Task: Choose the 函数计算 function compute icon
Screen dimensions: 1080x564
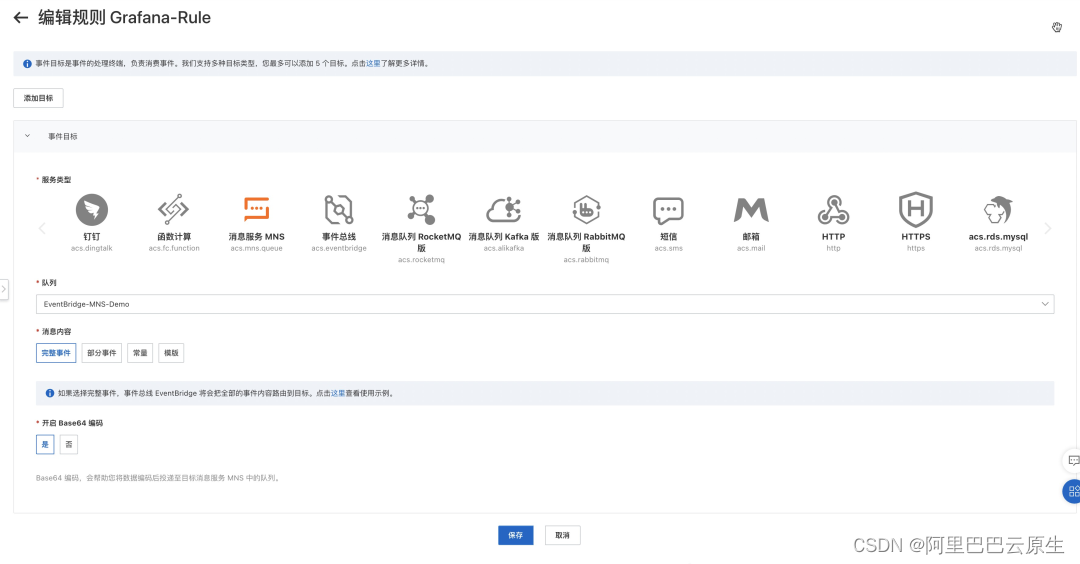Action: (x=174, y=209)
